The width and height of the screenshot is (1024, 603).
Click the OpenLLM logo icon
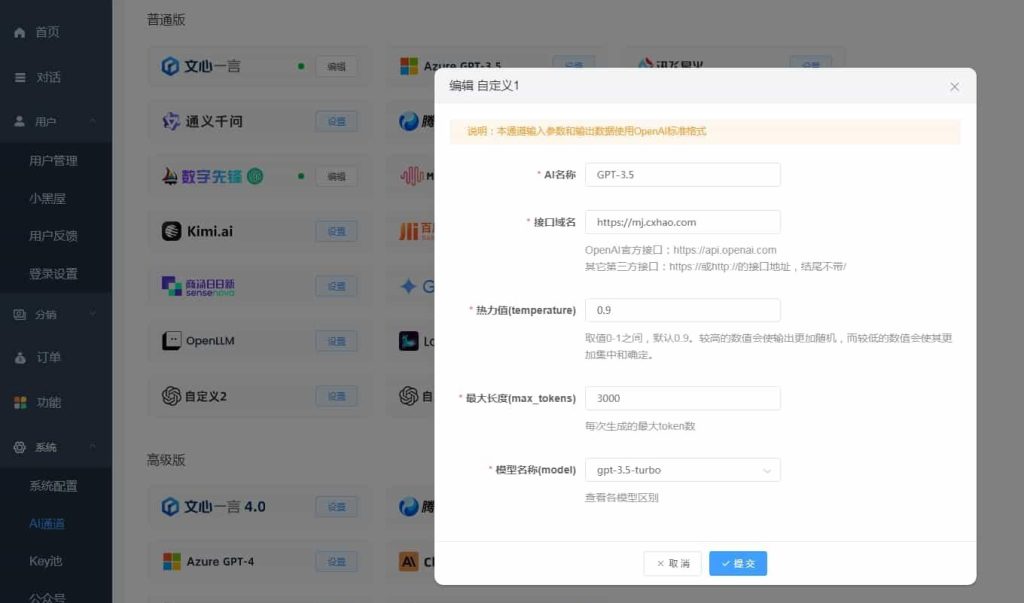(x=171, y=340)
